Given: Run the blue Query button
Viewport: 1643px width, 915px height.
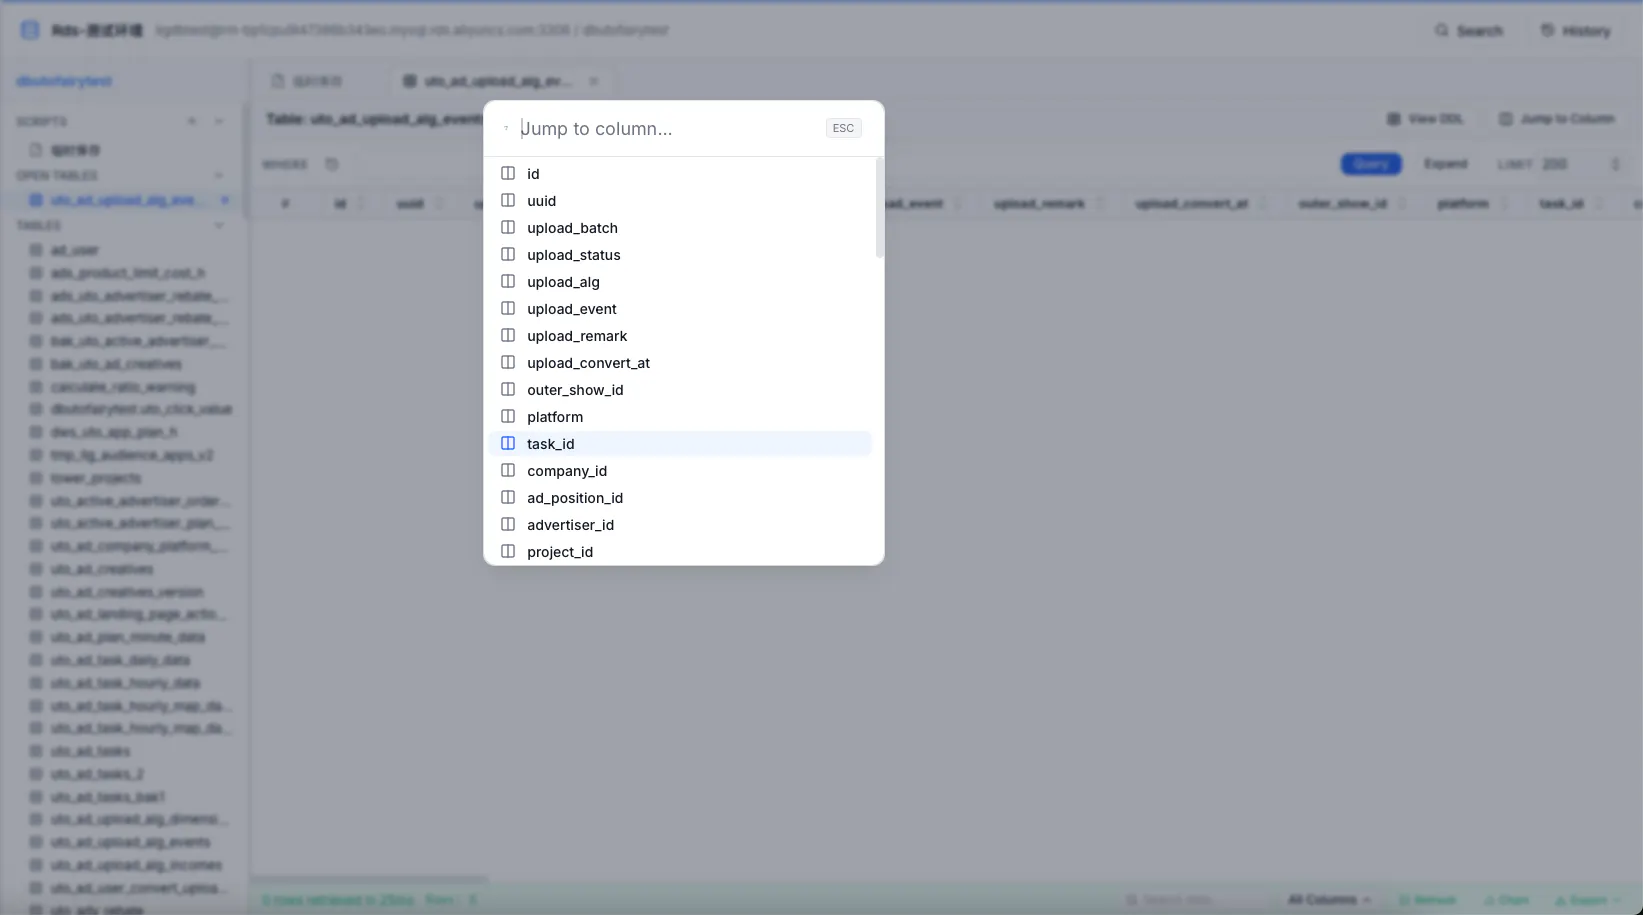Looking at the screenshot, I should pyautogui.click(x=1371, y=164).
